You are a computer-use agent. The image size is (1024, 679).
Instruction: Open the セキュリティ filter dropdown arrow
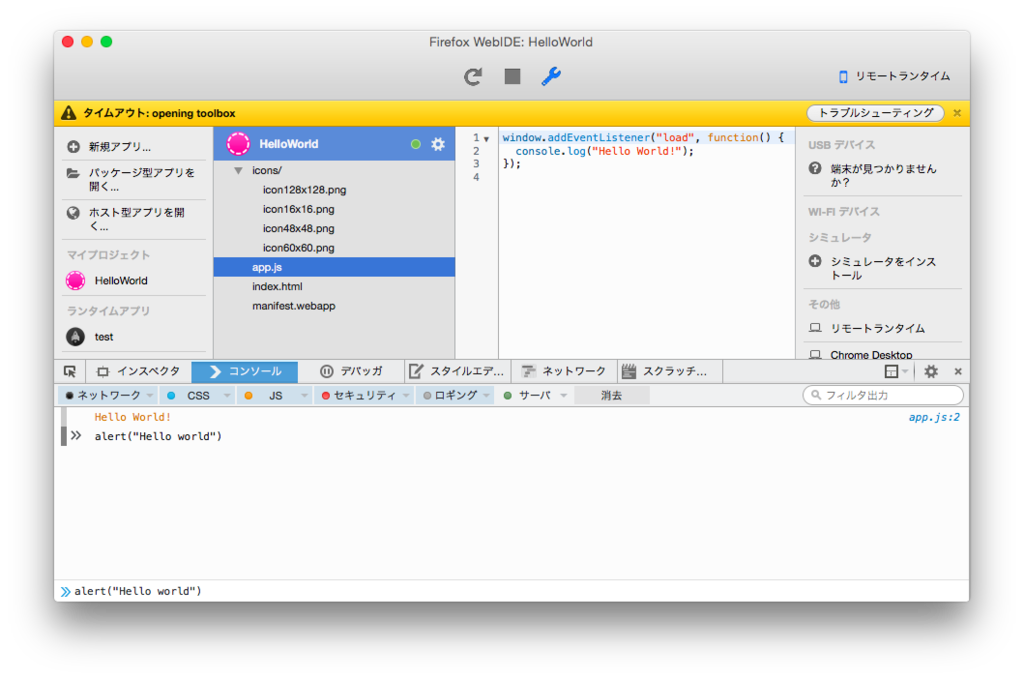click(x=406, y=396)
